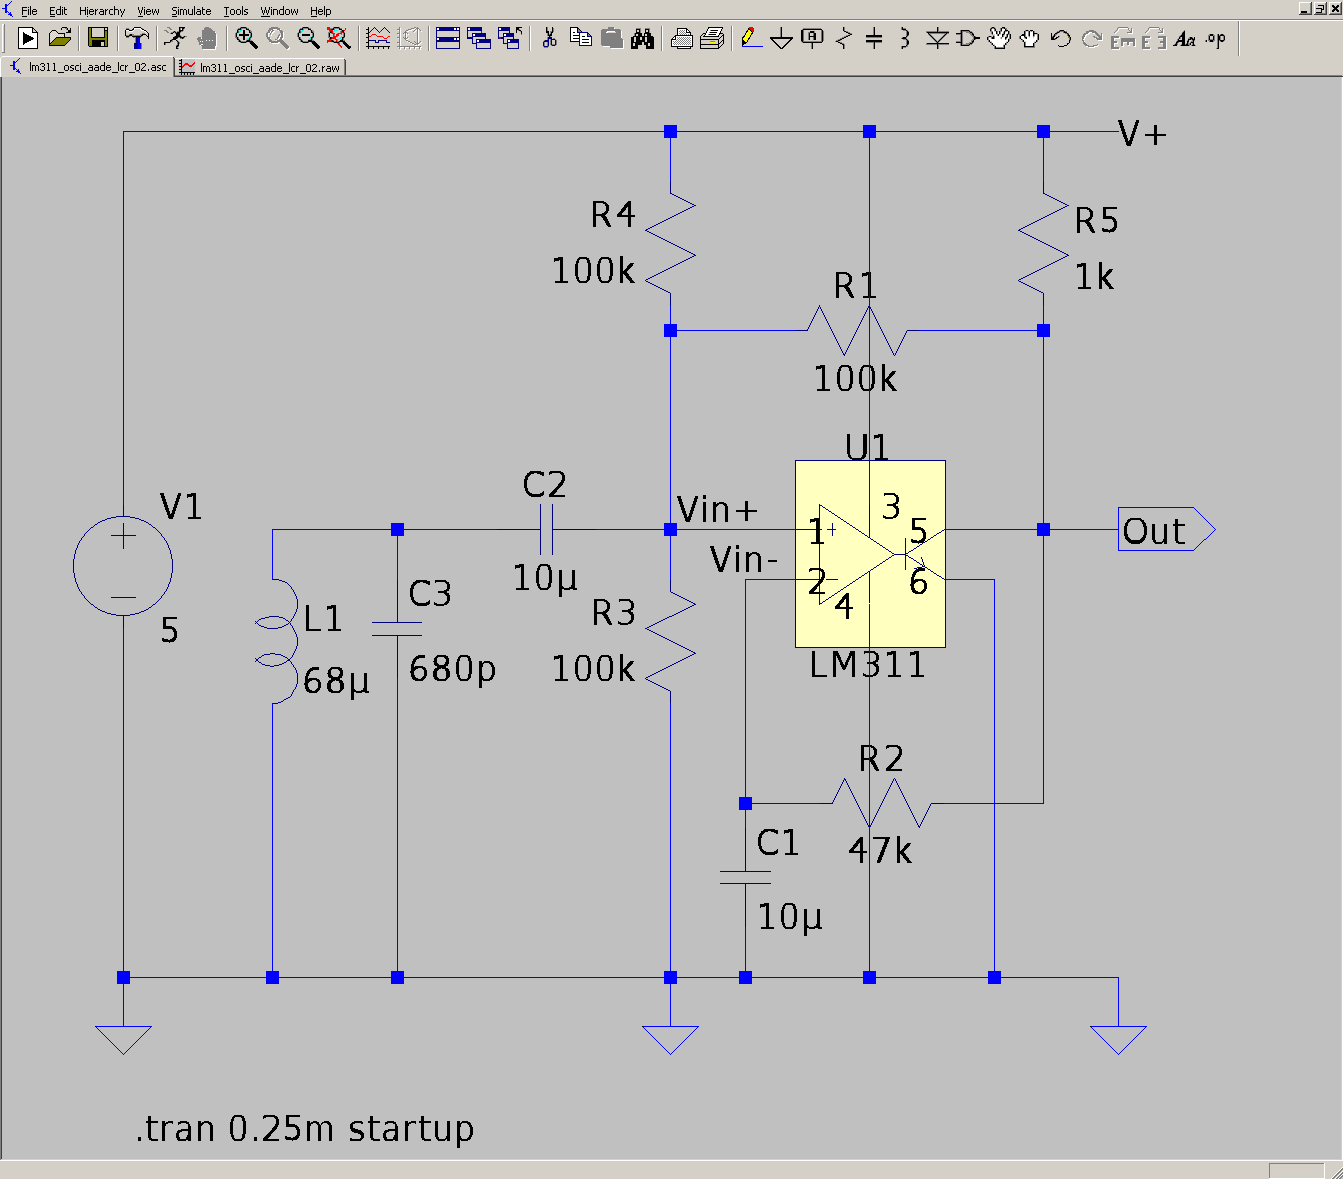
Task: Select the Place Resistor tool
Action: [x=844, y=38]
